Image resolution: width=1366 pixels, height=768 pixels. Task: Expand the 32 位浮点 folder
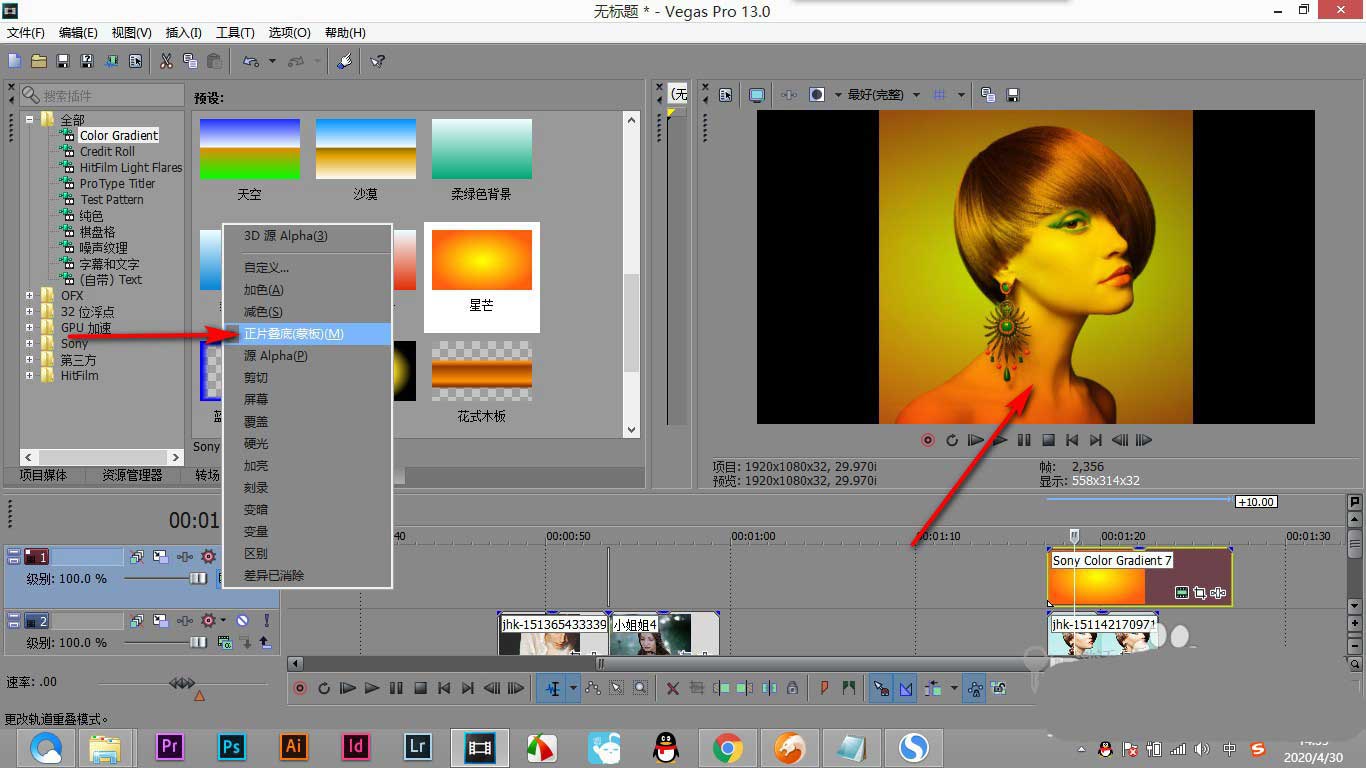click(x=30, y=312)
